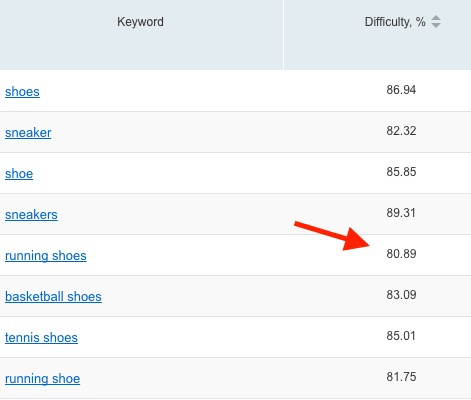Click the 'Difficulty, %' column header text

(x=395, y=22)
